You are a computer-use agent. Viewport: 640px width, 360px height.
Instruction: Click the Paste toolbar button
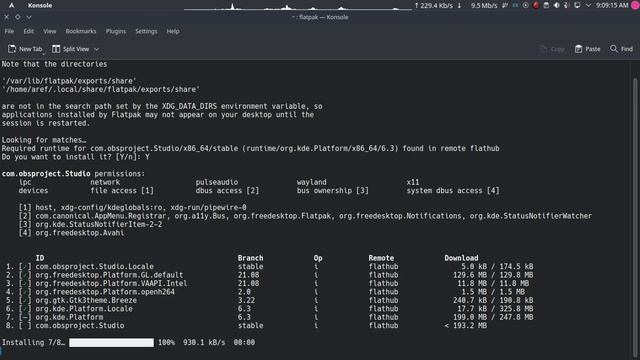click(587, 49)
